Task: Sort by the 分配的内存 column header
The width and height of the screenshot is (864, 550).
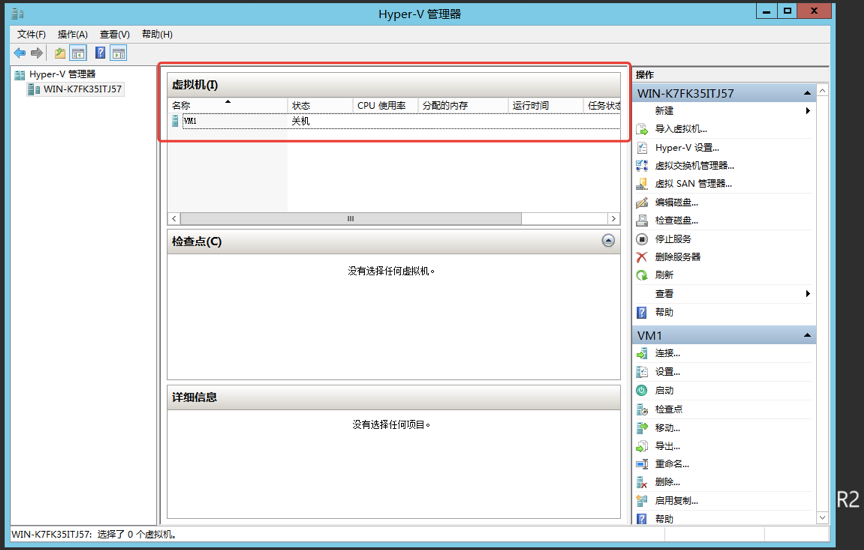Action: click(463, 105)
